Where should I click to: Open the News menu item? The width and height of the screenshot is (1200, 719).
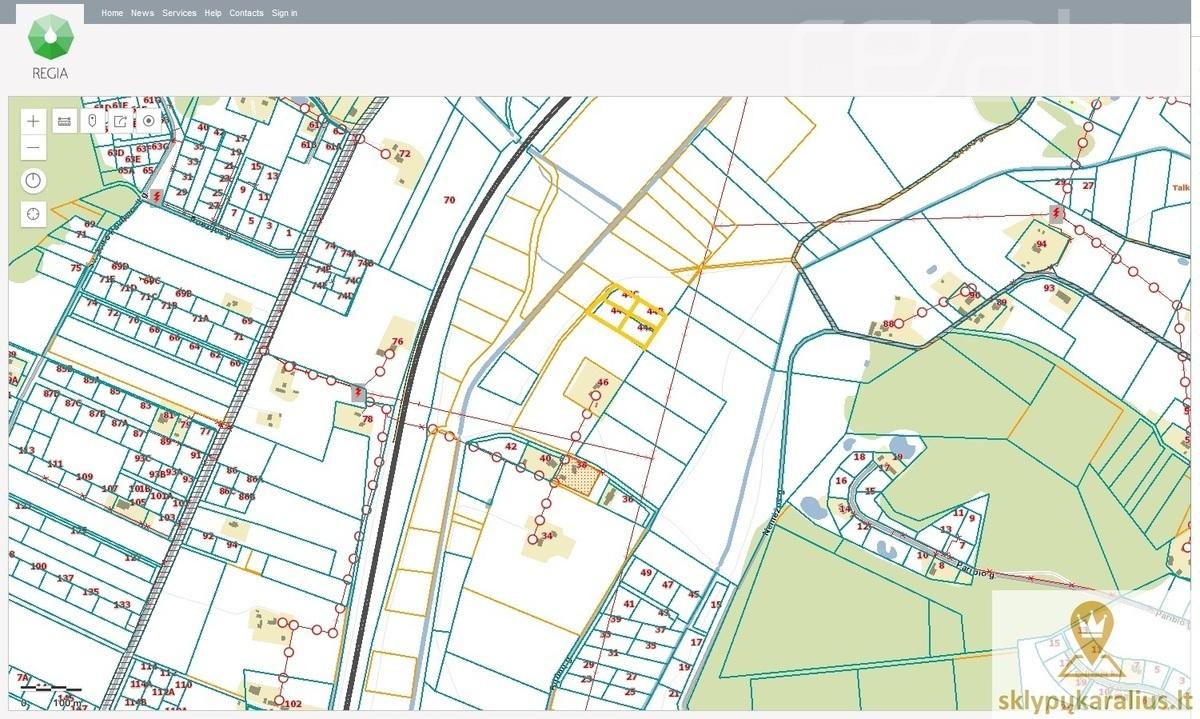tap(142, 13)
